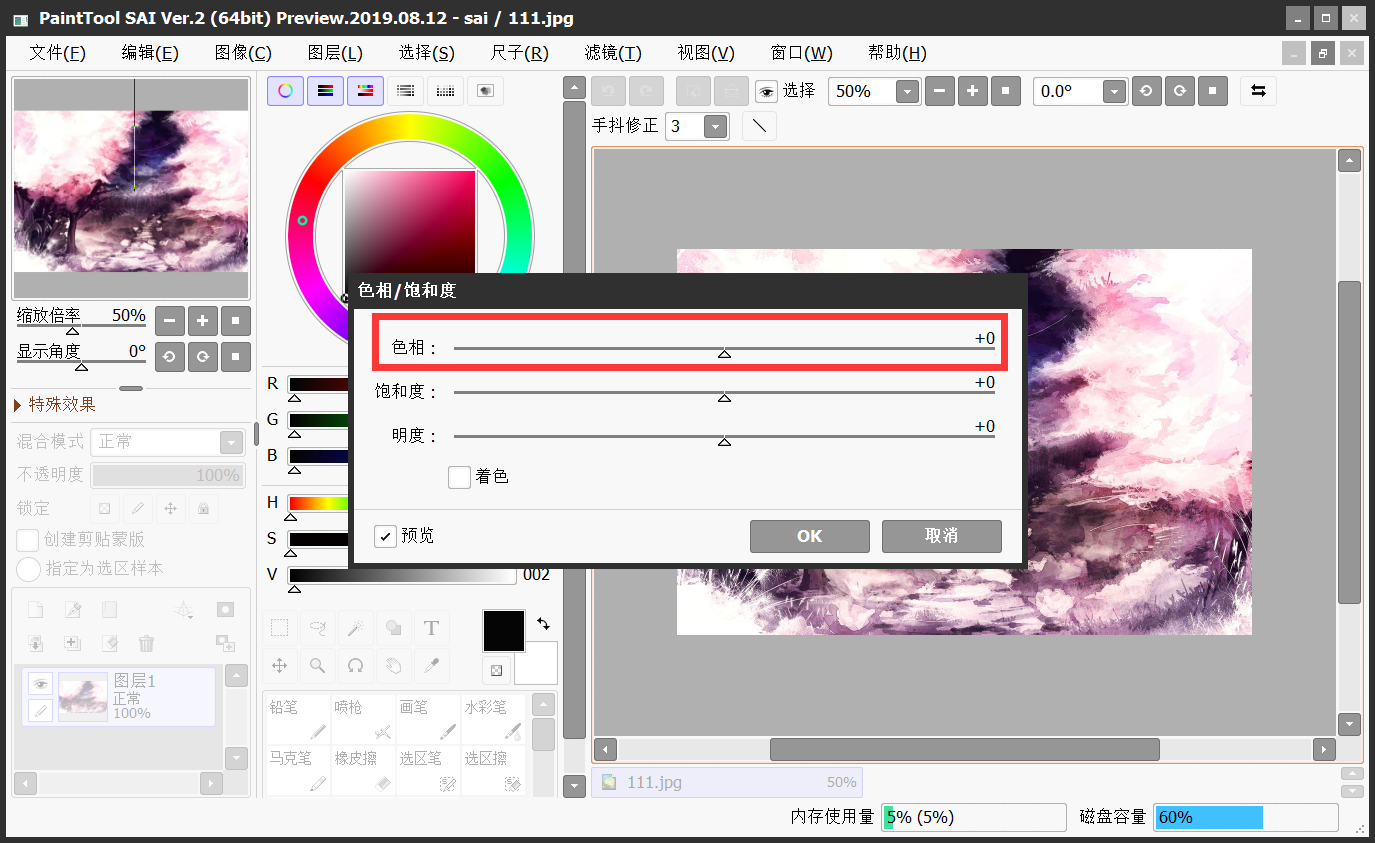
Task: Click the redo arrow in canvas toolbar
Action: click(646, 91)
